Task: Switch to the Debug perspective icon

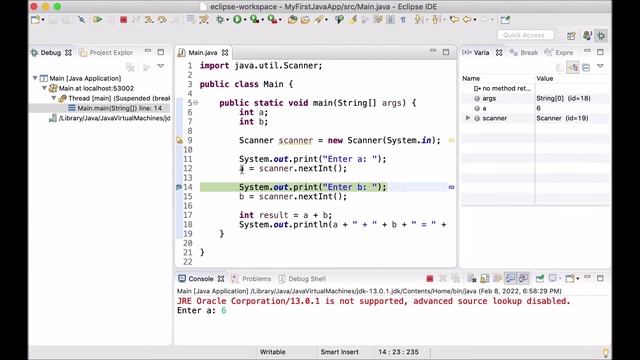Action: tap(601, 36)
